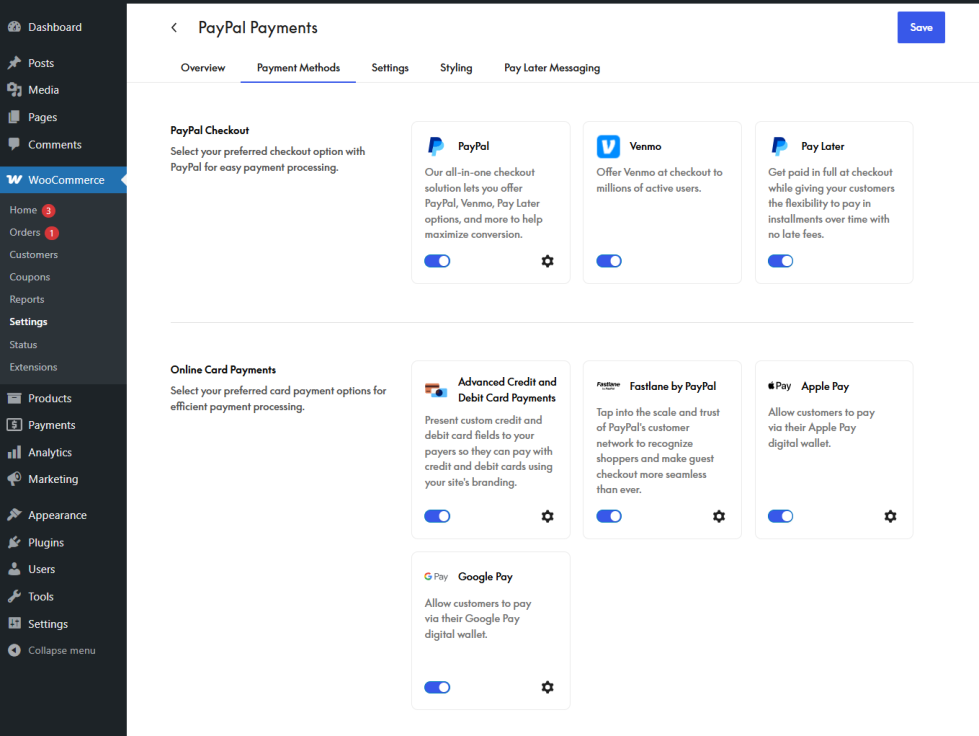Screen dimensions: 979x736
Task: Save the PayPal Payments settings
Action: tap(921, 27)
